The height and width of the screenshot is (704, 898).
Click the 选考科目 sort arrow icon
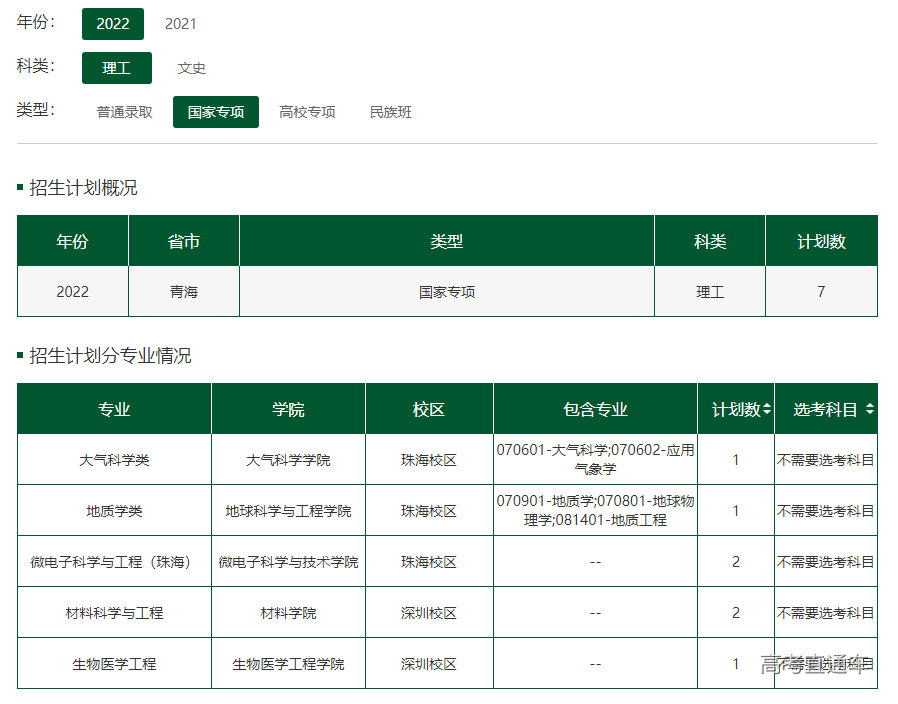click(x=869, y=410)
